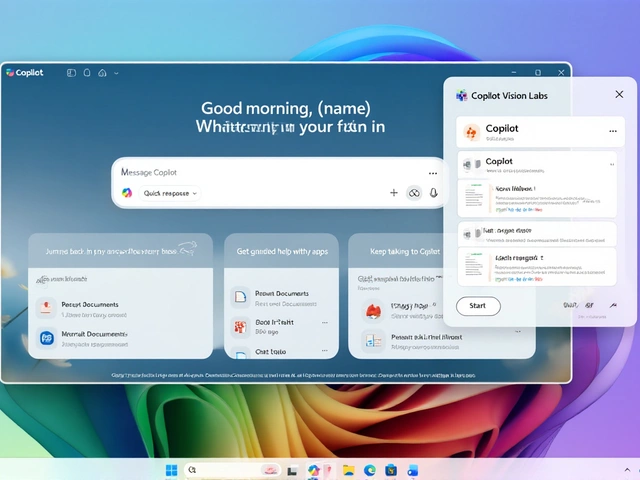Click the orange Copilot icon in Vision Labs

click(x=471, y=133)
